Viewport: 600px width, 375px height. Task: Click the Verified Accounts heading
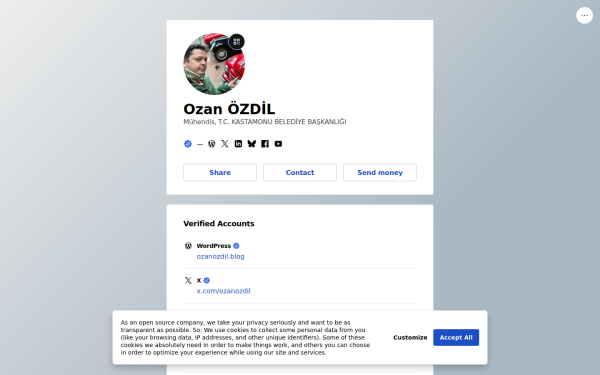219,223
